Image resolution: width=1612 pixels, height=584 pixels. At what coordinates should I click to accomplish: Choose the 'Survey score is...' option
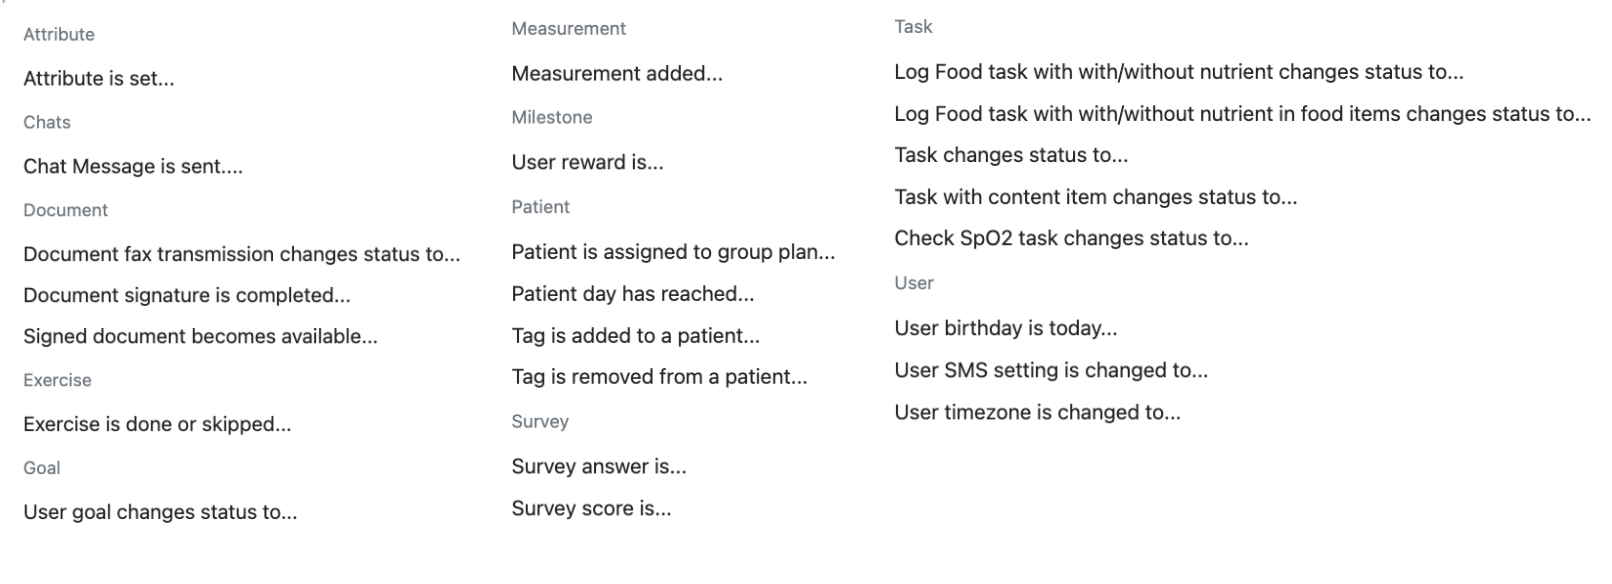point(591,509)
